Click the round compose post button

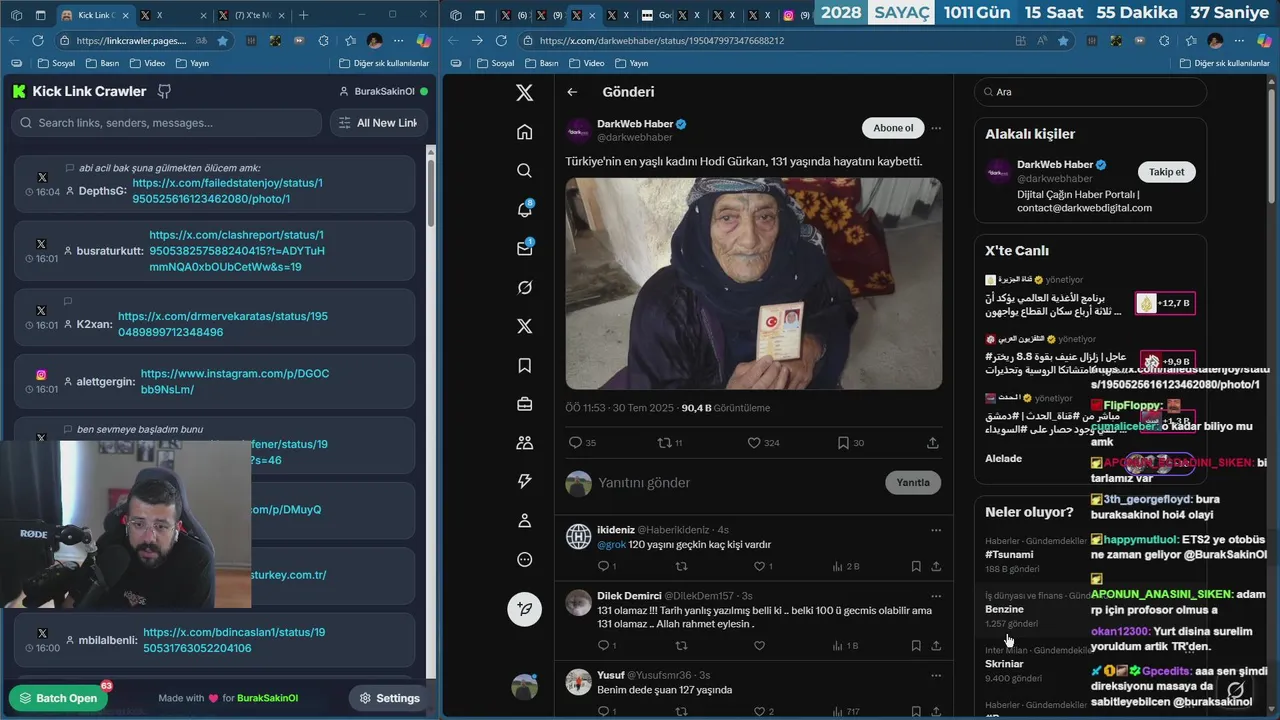pyautogui.click(x=524, y=609)
